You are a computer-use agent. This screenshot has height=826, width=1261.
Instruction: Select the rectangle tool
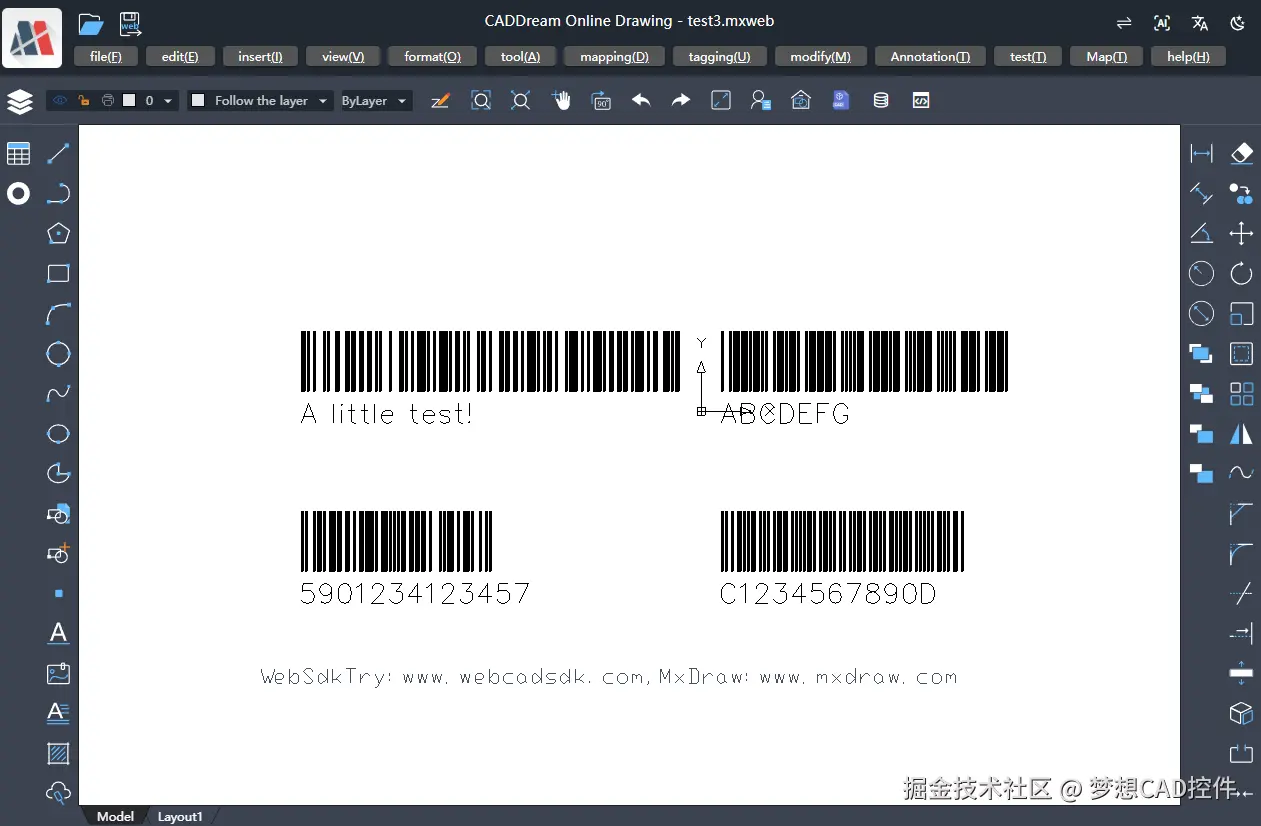(x=58, y=274)
